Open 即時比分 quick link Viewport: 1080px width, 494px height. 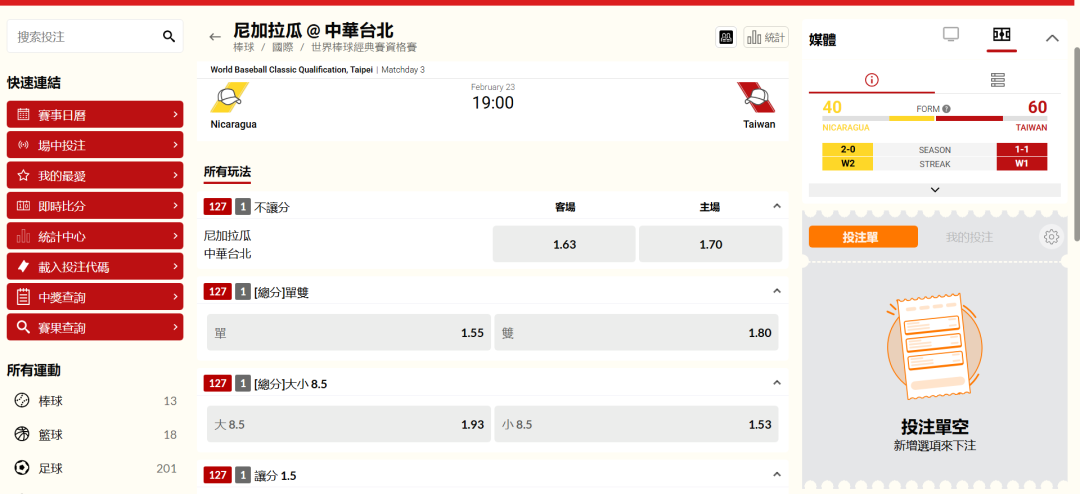point(95,206)
